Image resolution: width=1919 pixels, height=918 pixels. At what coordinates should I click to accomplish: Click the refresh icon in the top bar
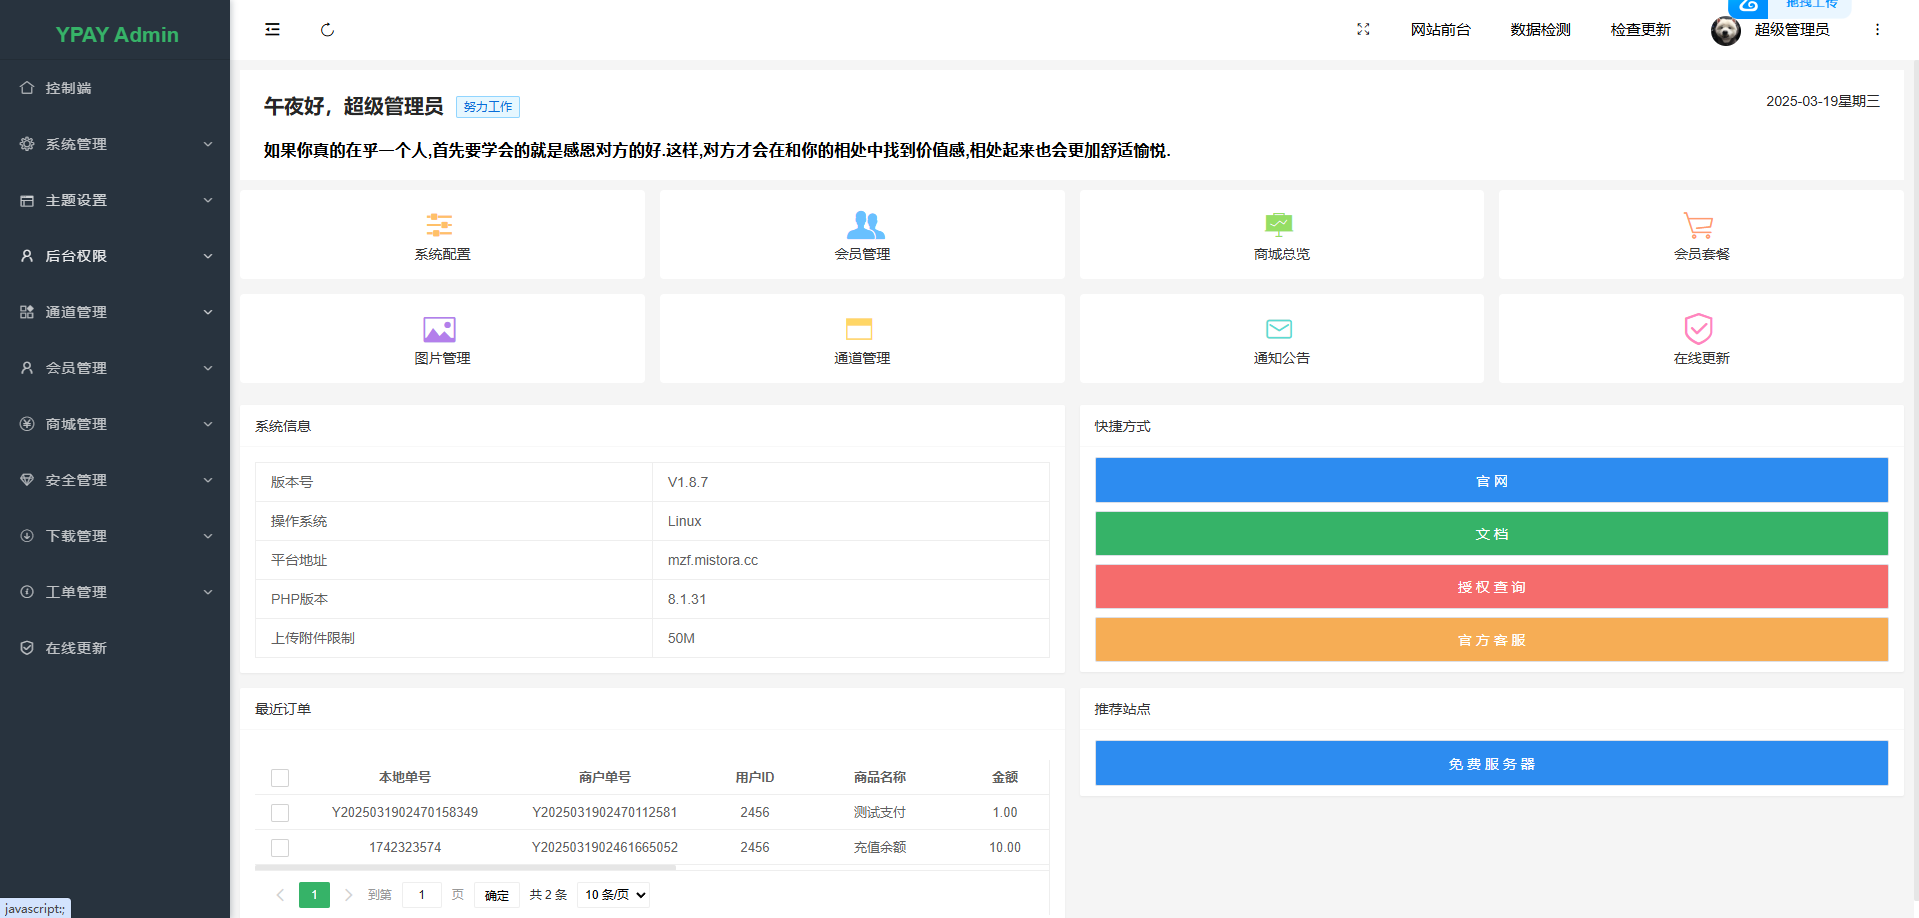[x=327, y=29]
